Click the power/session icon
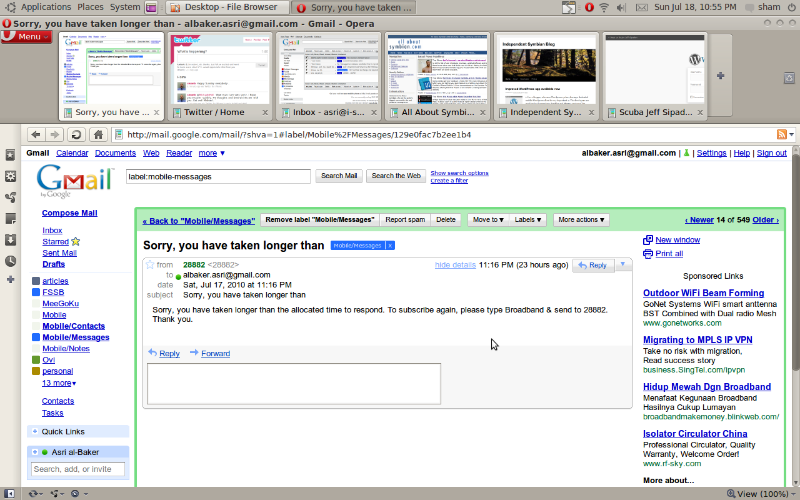The width and height of the screenshot is (800, 500). point(791,7)
